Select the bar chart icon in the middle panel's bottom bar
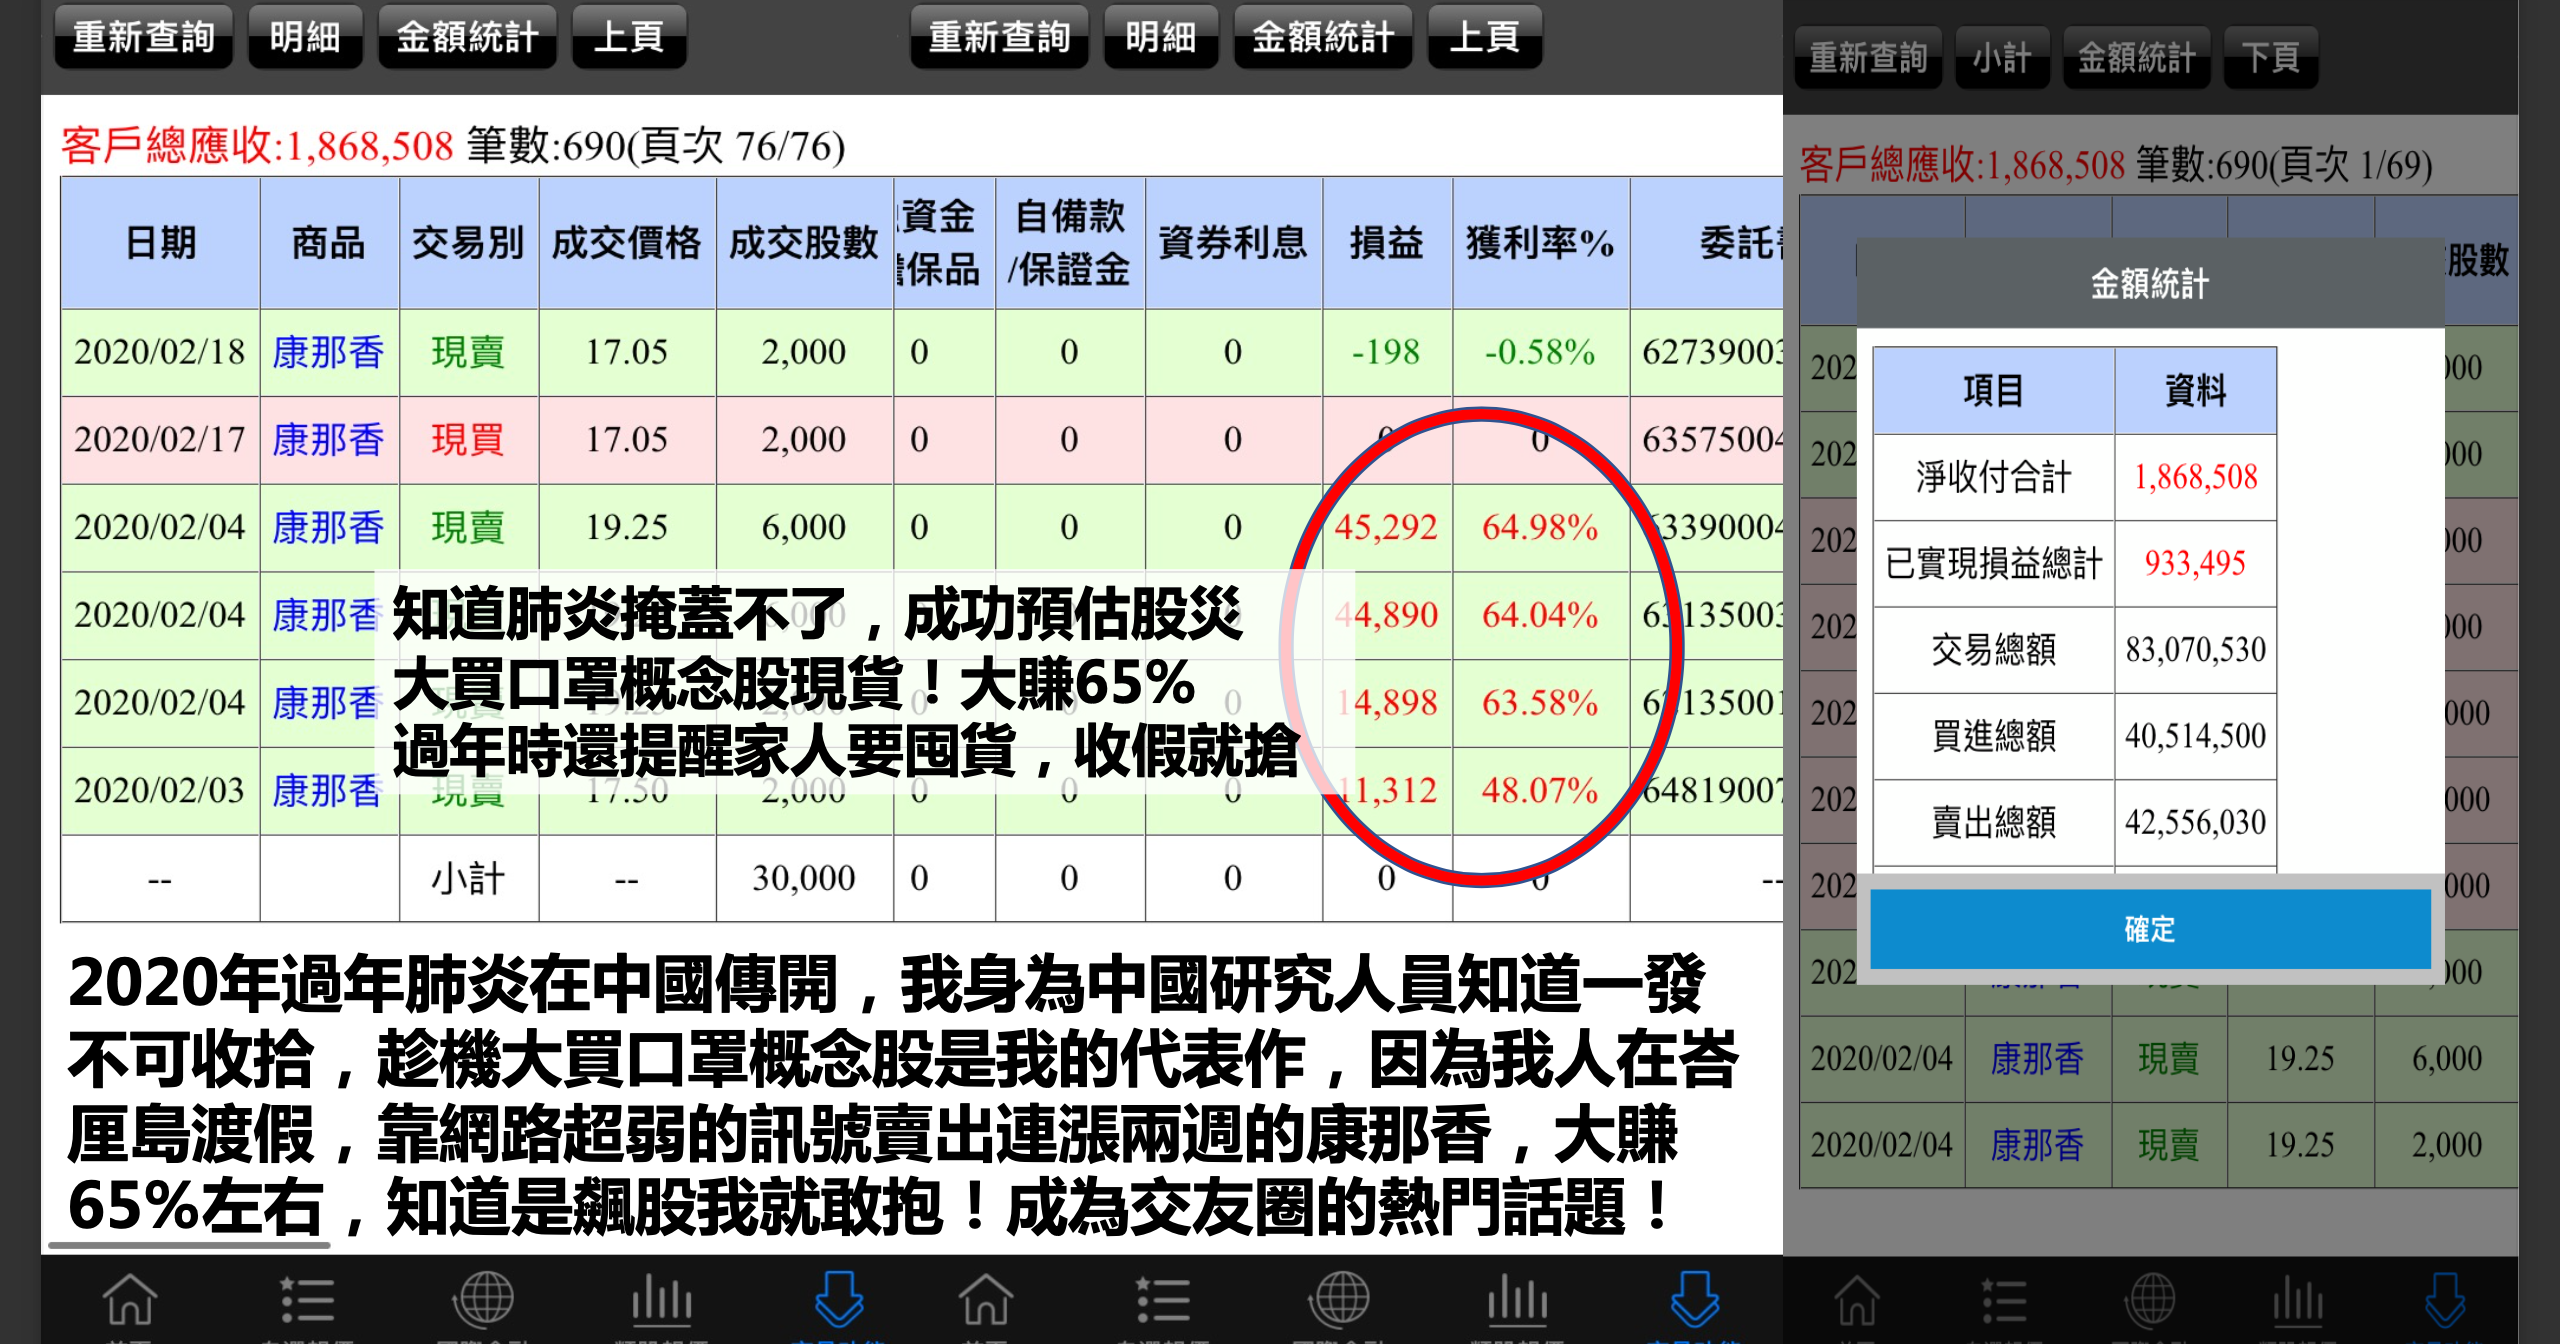Screen dimensions: 2560x1344 1517,1299
